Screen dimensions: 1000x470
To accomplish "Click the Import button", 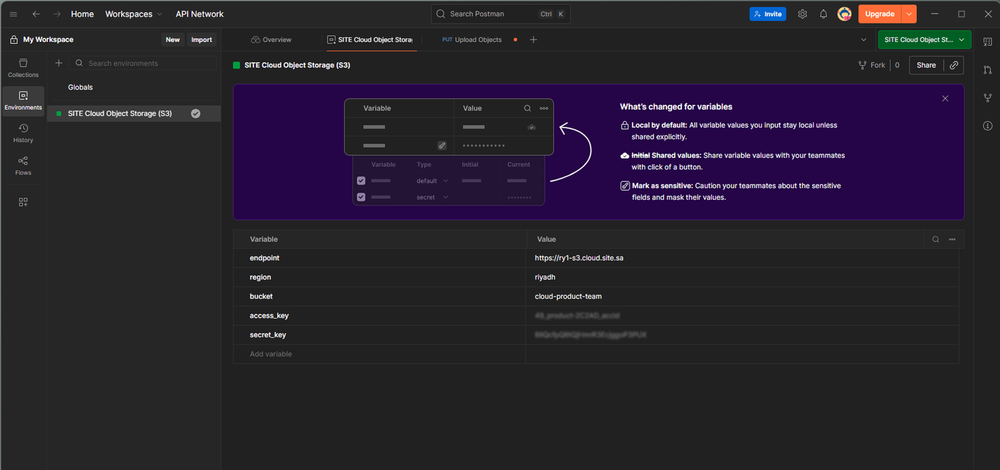I will (x=202, y=40).
